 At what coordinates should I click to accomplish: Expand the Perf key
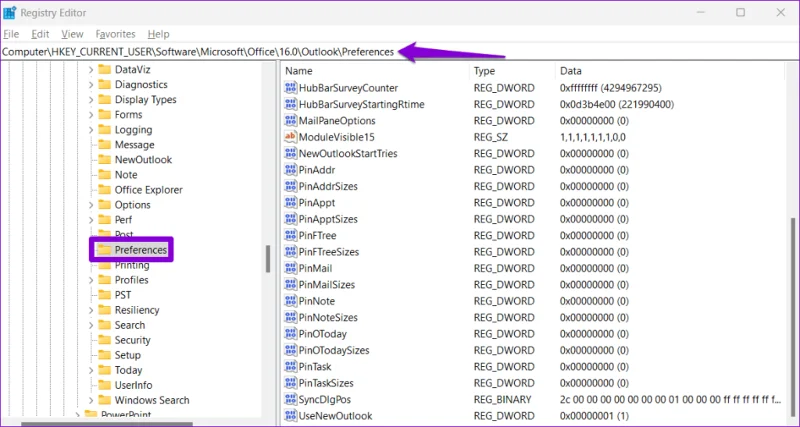pos(91,220)
